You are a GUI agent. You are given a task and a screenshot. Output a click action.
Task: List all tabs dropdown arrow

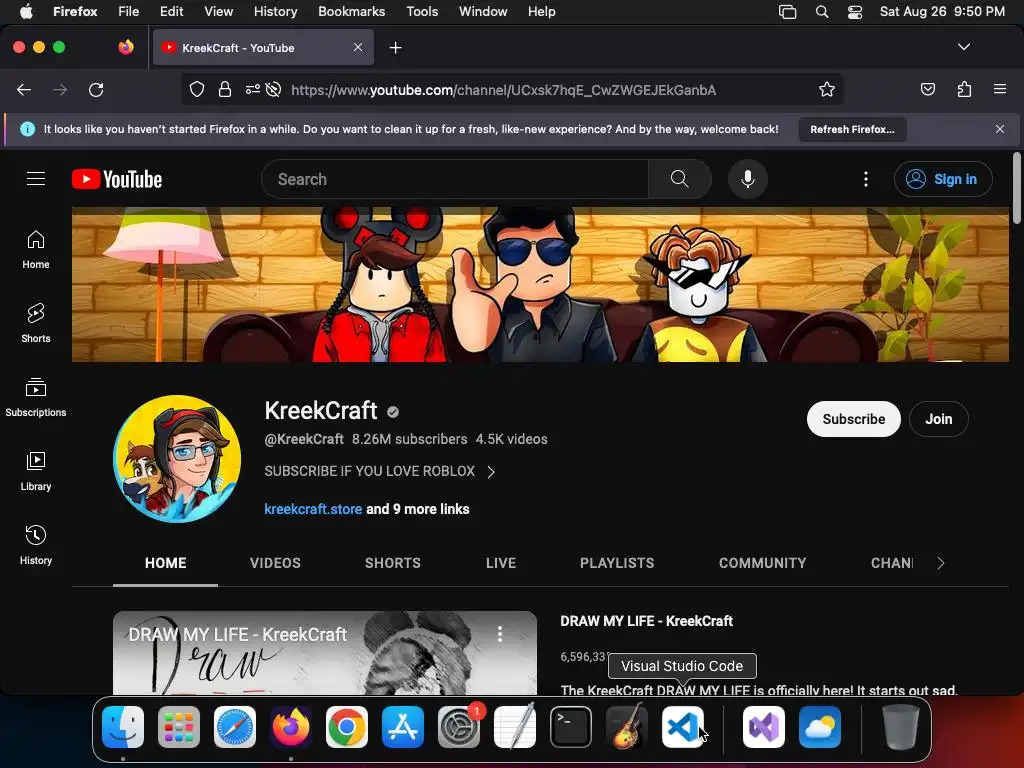(x=963, y=47)
